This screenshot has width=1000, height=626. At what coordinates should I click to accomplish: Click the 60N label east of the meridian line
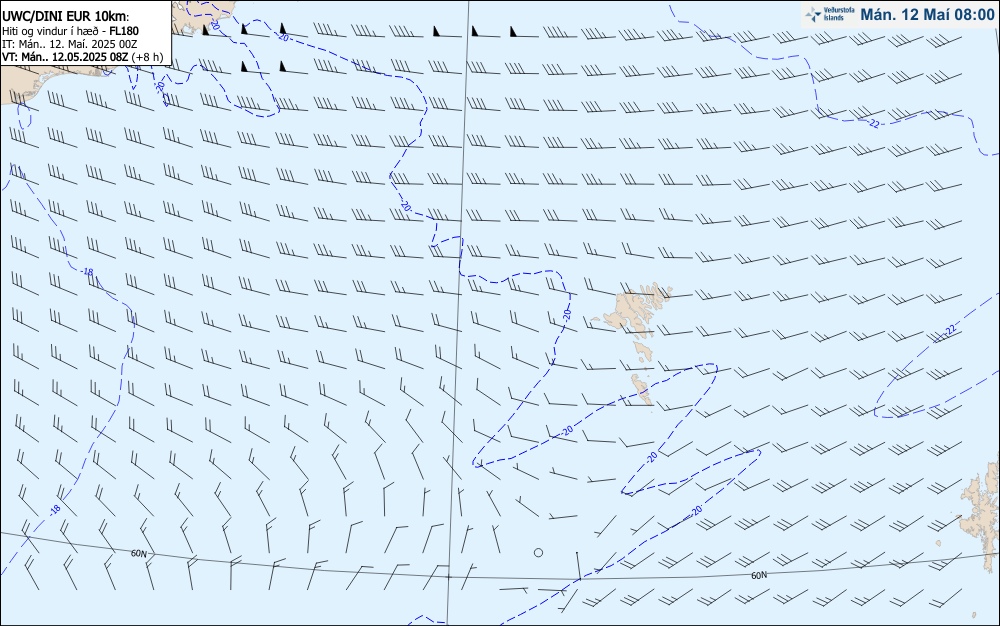pos(759,575)
